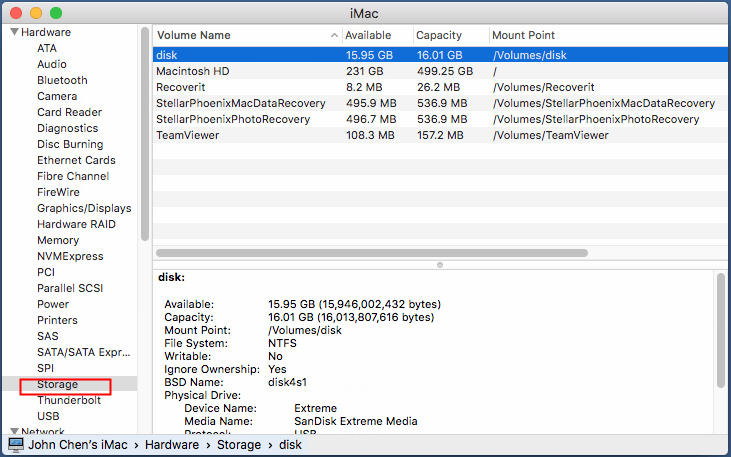
Task: Click the /Volumes/TeamViewer mount point cell
Action: pyautogui.click(x=551, y=135)
